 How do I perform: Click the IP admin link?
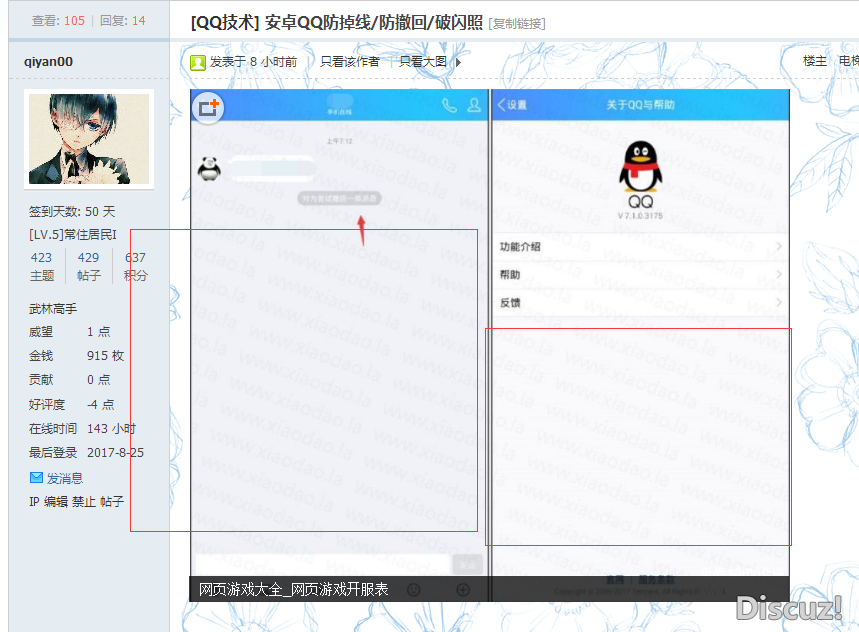tap(33, 502)
